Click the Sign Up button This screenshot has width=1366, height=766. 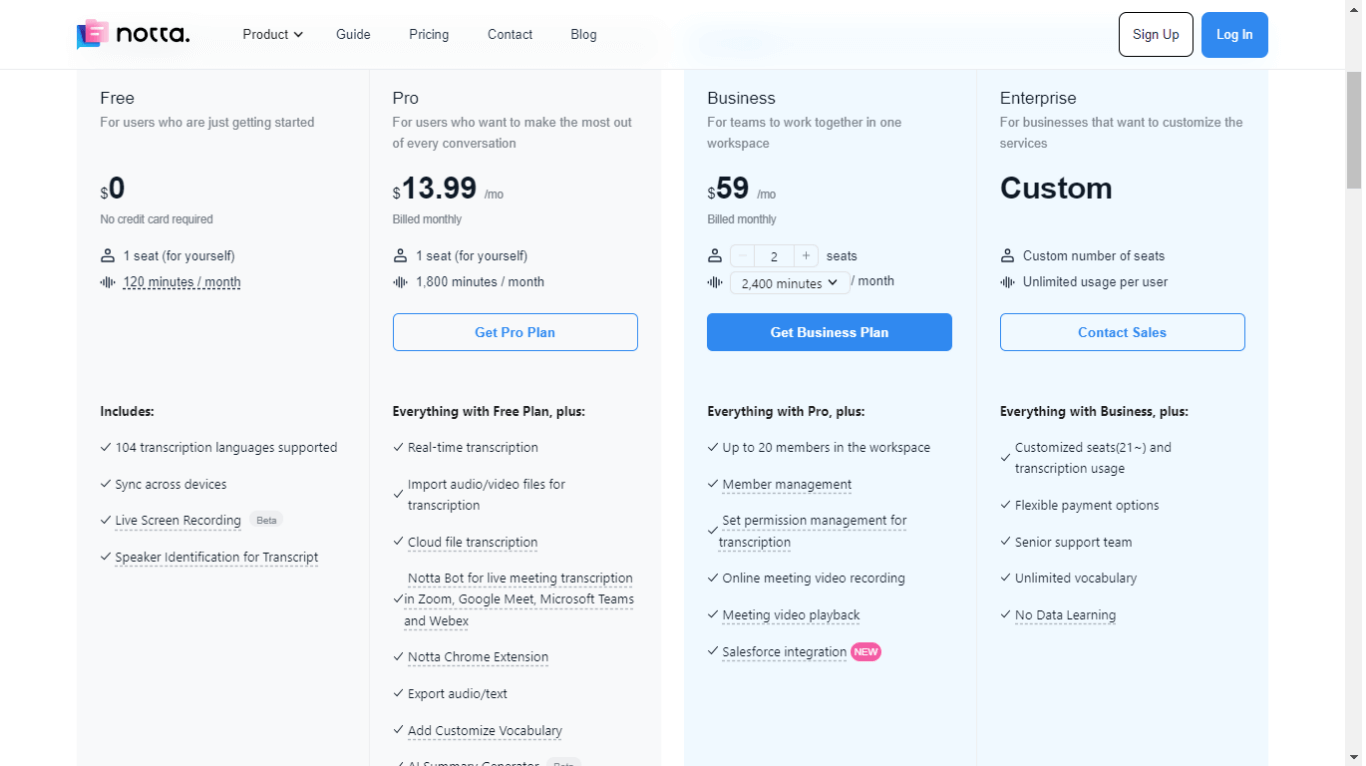[1156, 34]
